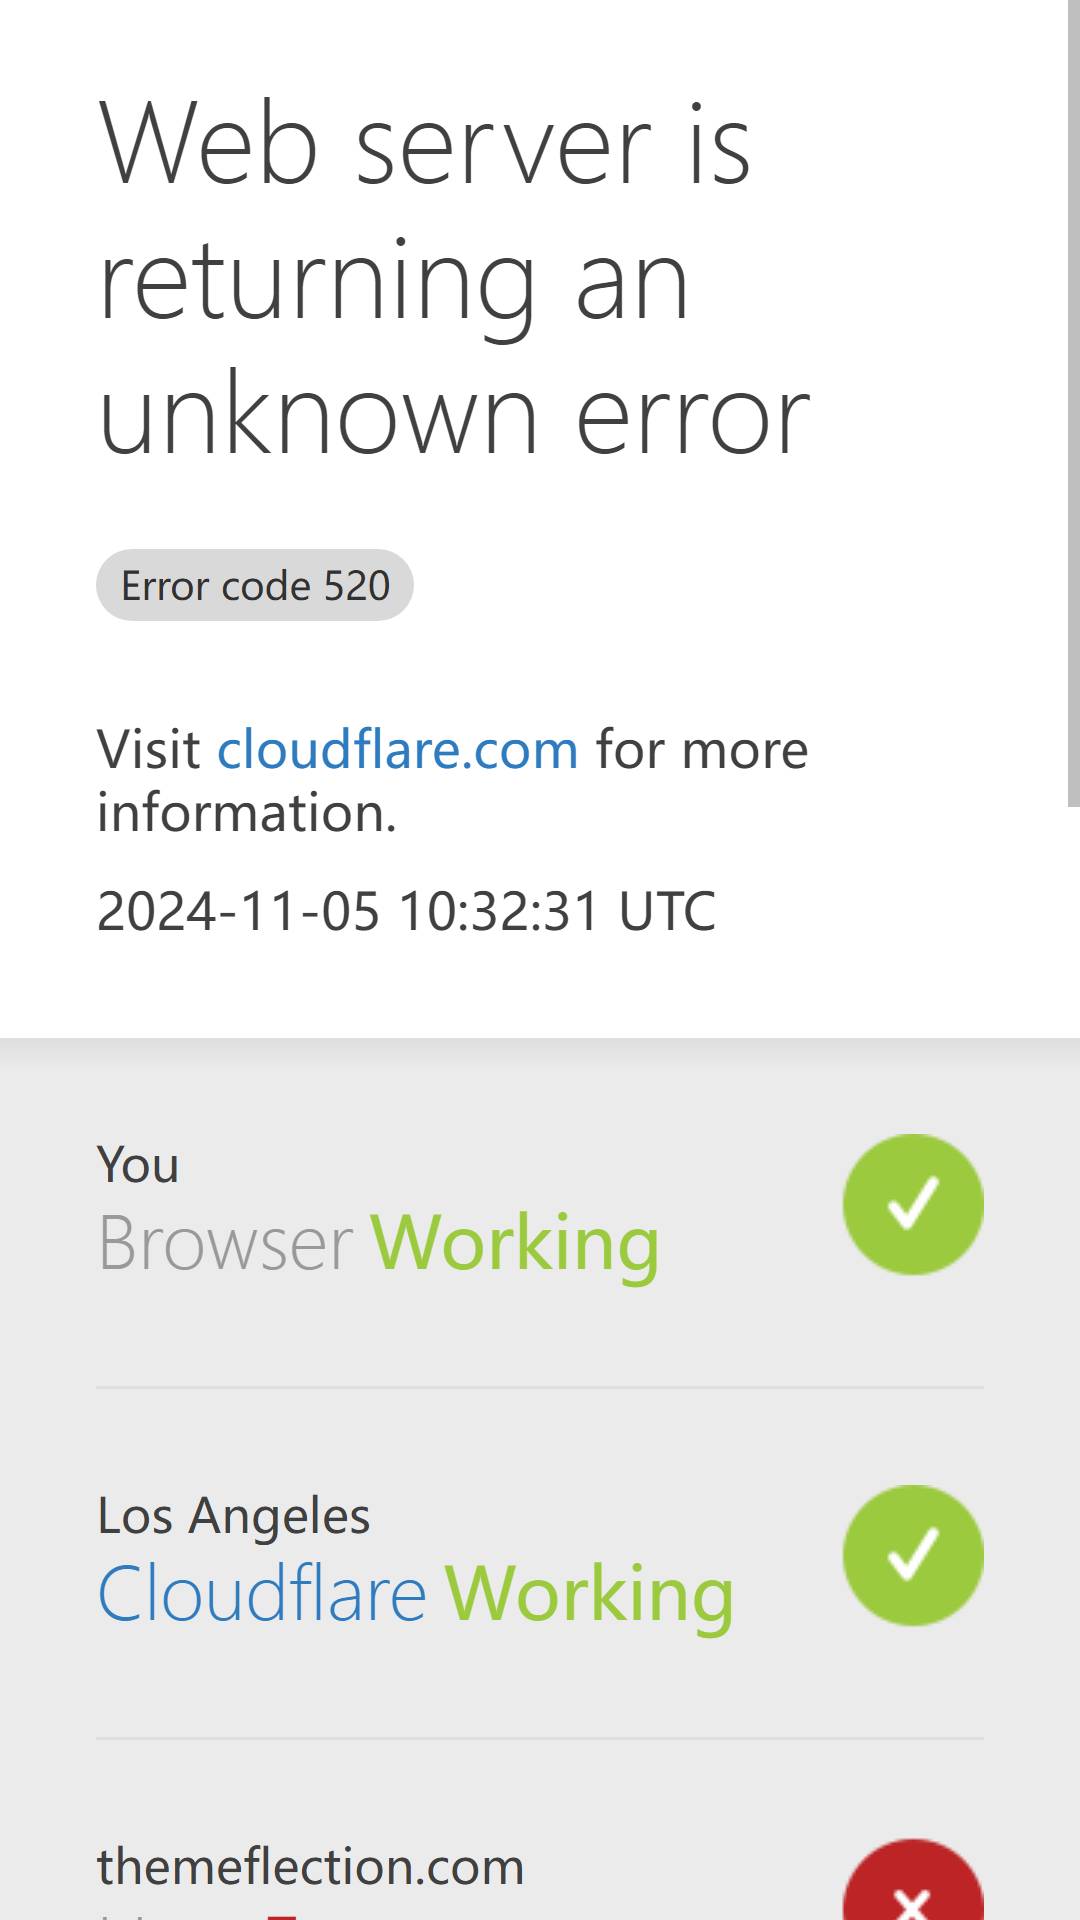Click the divider line below Browser Working
Viewport: 1080px width, 1920px height.
tap(540, 1387)
